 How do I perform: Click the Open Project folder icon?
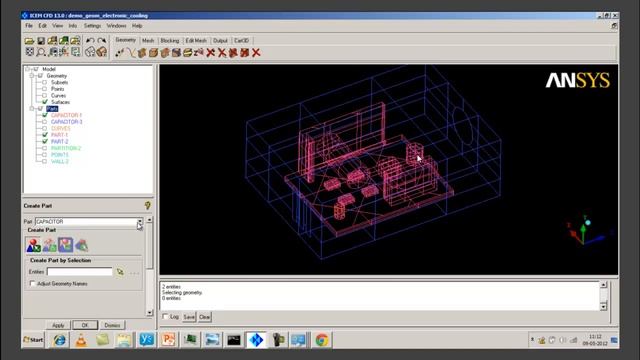click(29, 40)
